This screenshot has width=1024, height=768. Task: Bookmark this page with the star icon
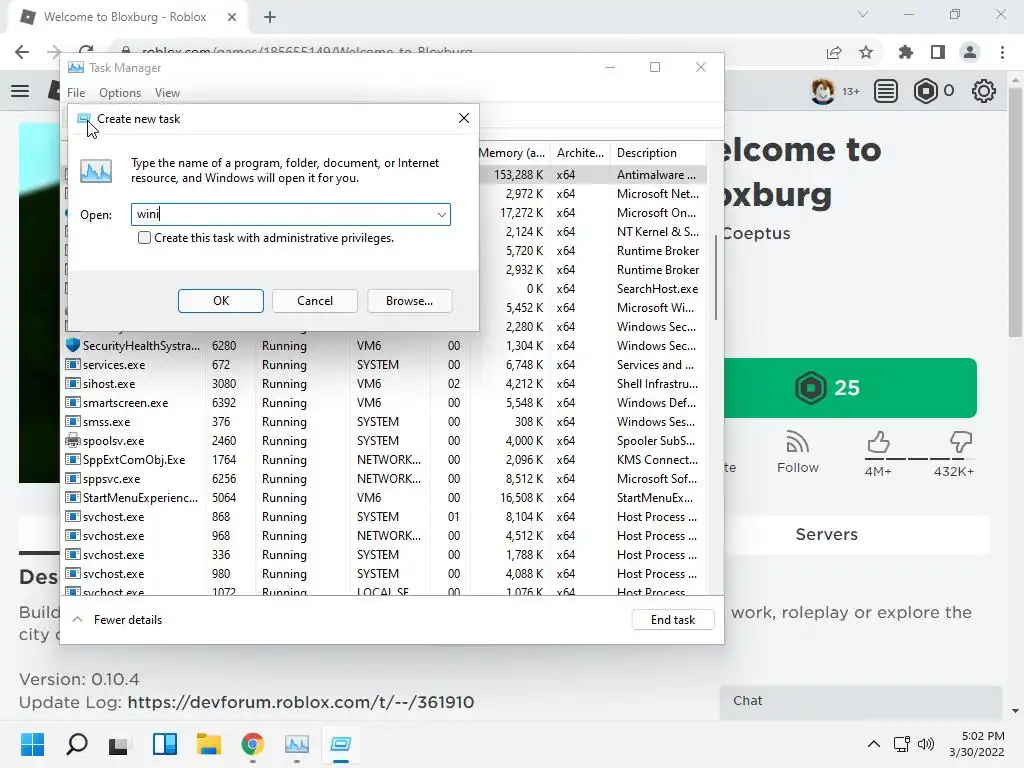click(866, 52)
